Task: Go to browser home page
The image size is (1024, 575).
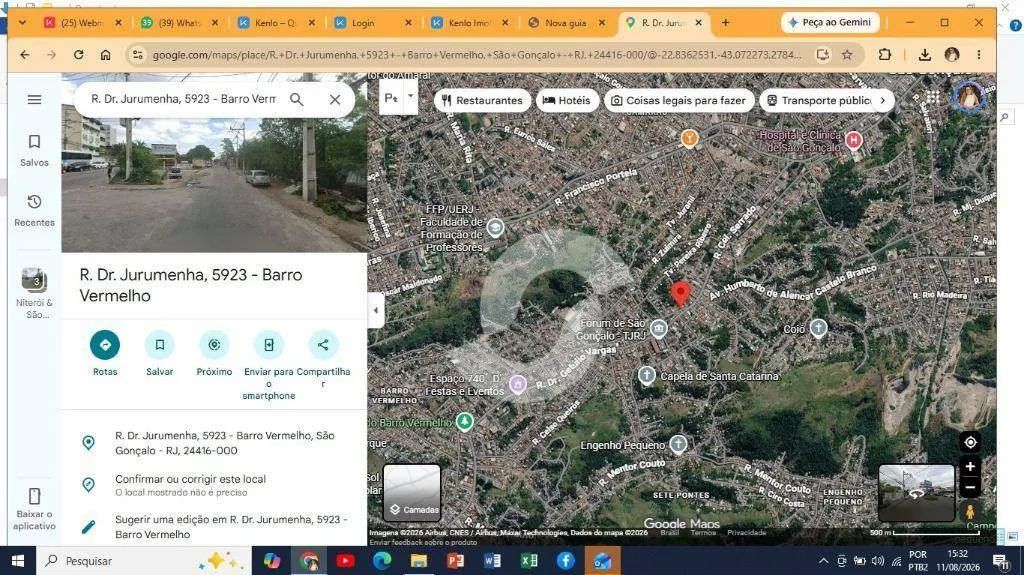Action: point(105,55)
